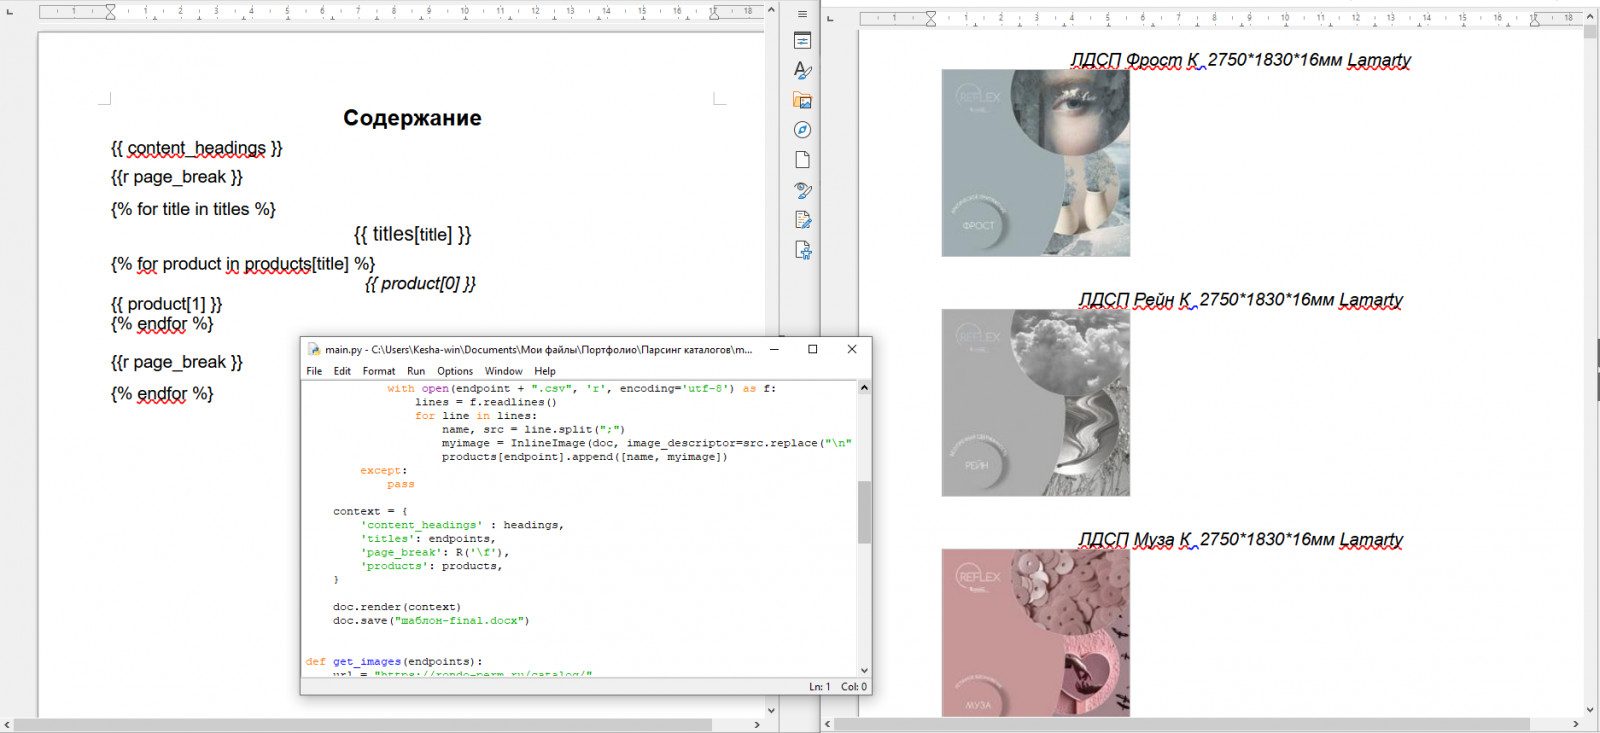This screenshot has height=733, width=1600.
Task: Open the Run menu in the main.py window
Action: (x=416, y=371)
